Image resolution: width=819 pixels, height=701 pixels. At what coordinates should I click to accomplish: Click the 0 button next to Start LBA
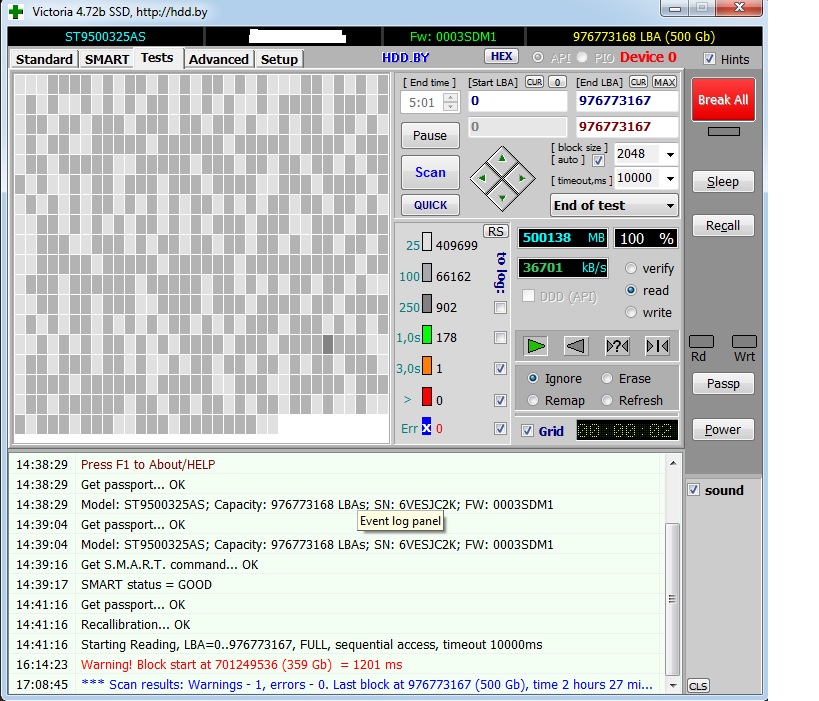(558, 82)
